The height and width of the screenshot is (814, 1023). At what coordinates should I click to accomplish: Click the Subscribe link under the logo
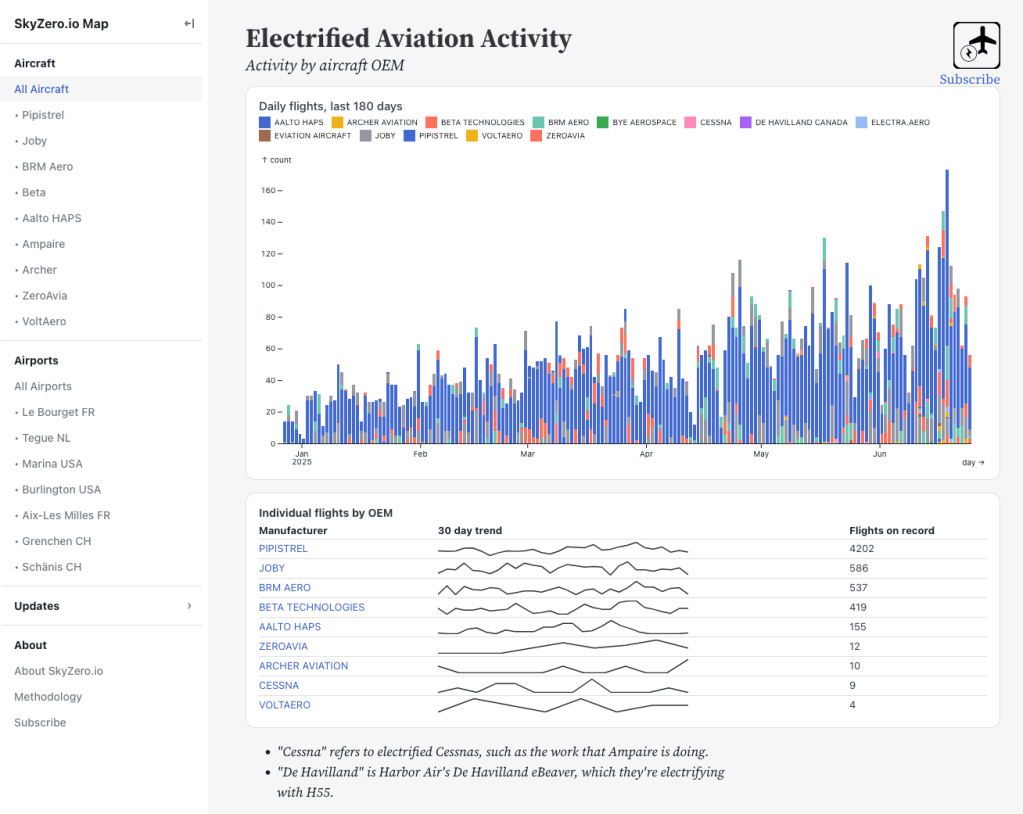(969, 79)
